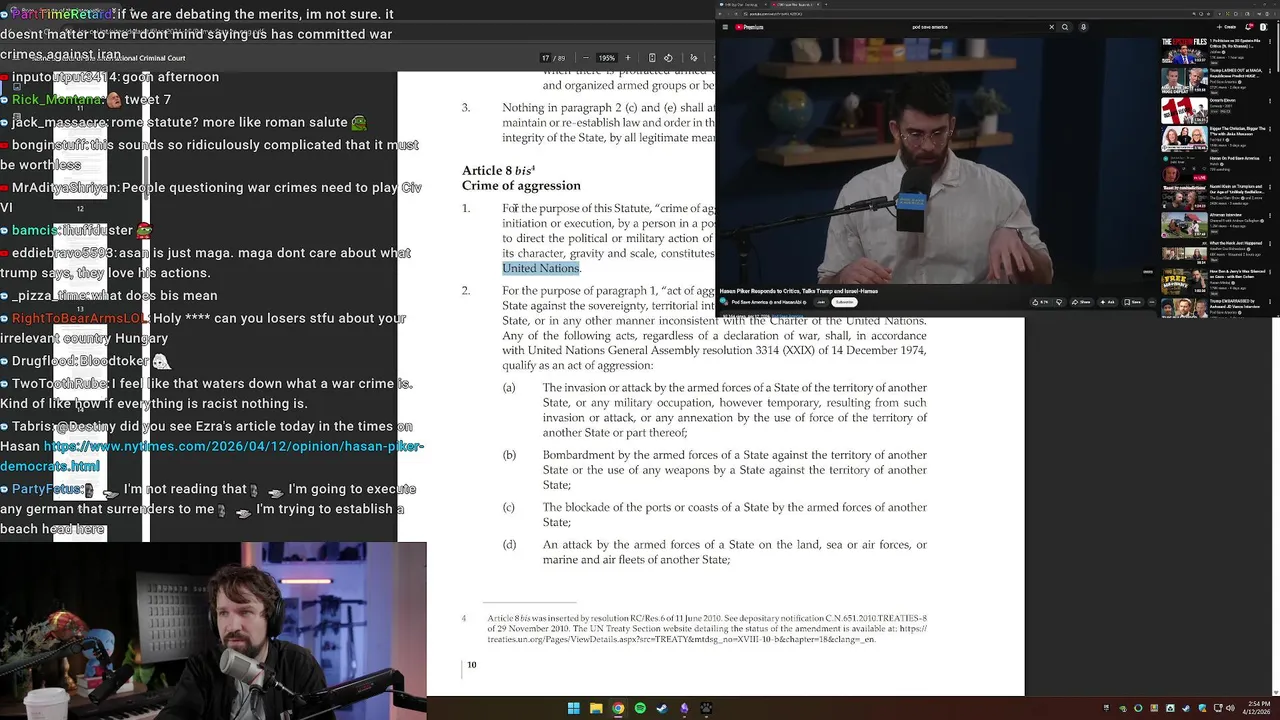Open YouTube notifications bell
This screenshot has height=720, width=1280.
1249,27
